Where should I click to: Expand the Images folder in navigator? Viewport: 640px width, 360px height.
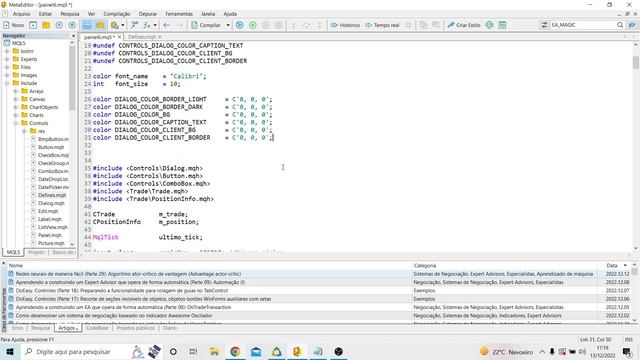coord(7,75)
